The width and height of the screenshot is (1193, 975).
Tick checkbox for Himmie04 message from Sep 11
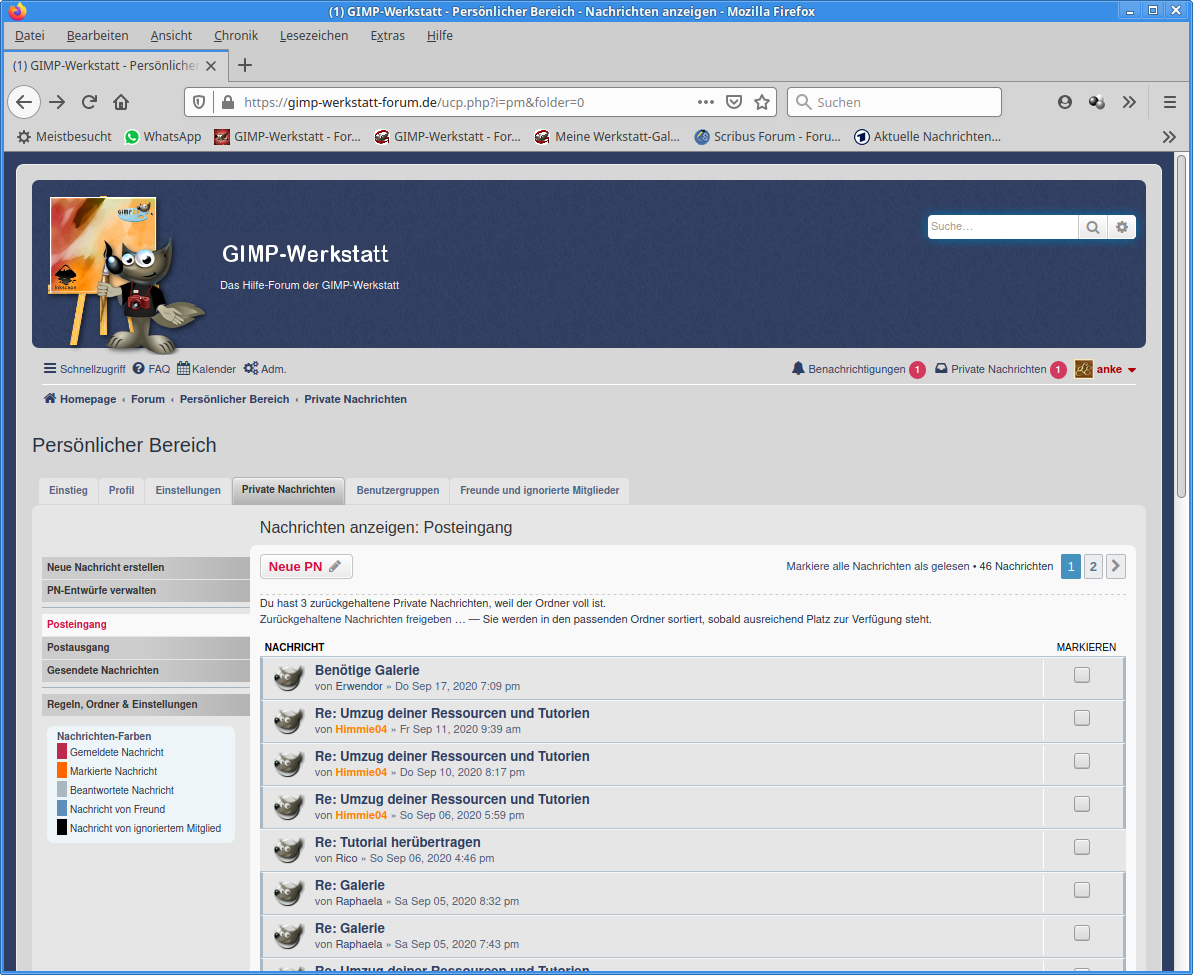pyautogui.click(x=1081, y=718)
